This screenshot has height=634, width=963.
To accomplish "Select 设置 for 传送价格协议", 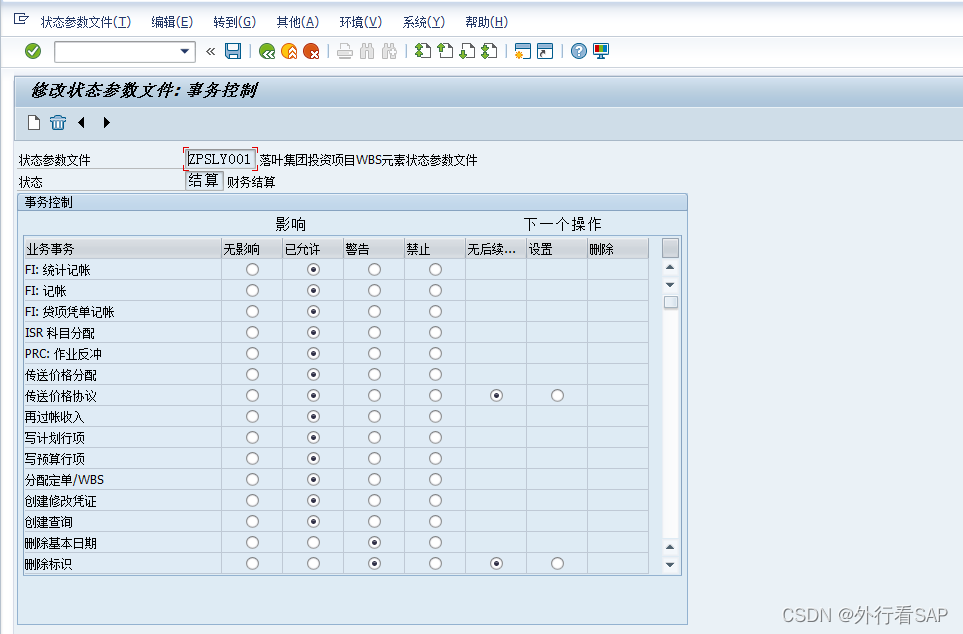I will (x=557, y=396).
